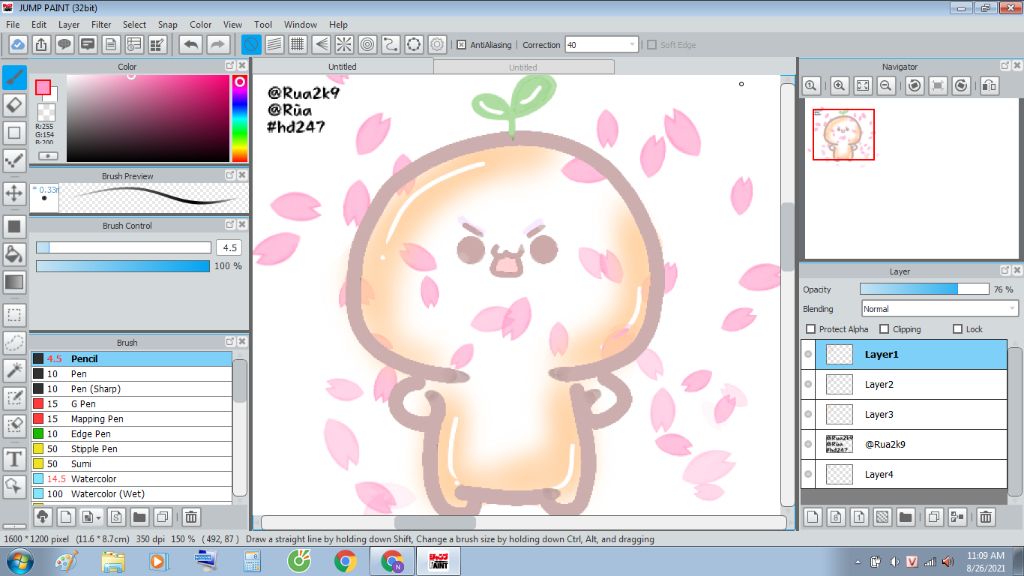Open Chrome from the taskbar
Screen dimensions: 1024x576
point(345,562)
